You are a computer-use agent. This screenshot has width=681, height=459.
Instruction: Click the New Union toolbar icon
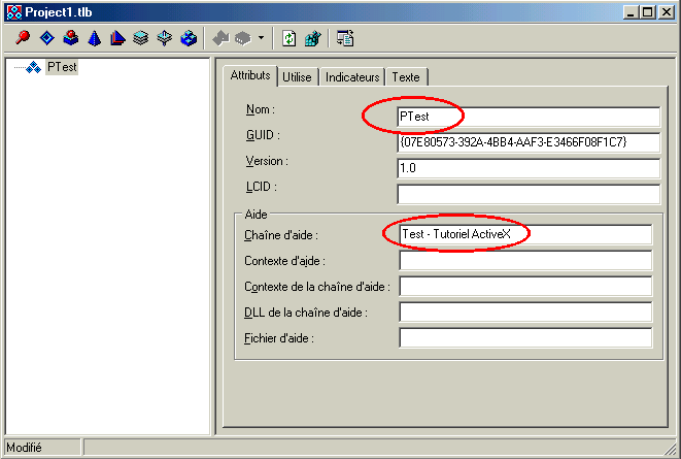coord(165,39)
